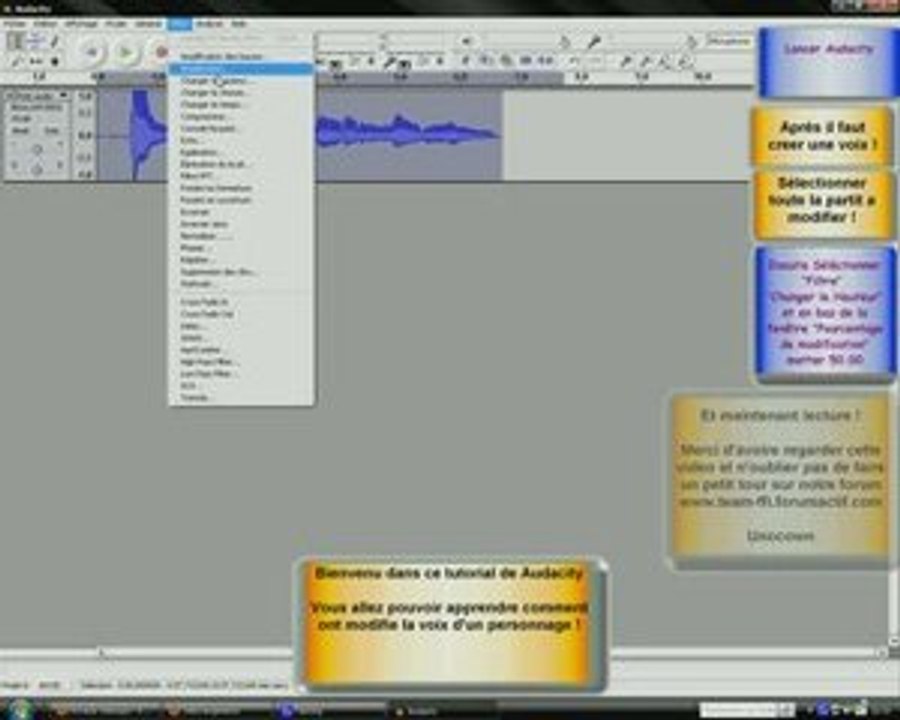Choose Changer la hauteur in the Effet menu
This screenshot has height=720, width=900.
point(241,81)
